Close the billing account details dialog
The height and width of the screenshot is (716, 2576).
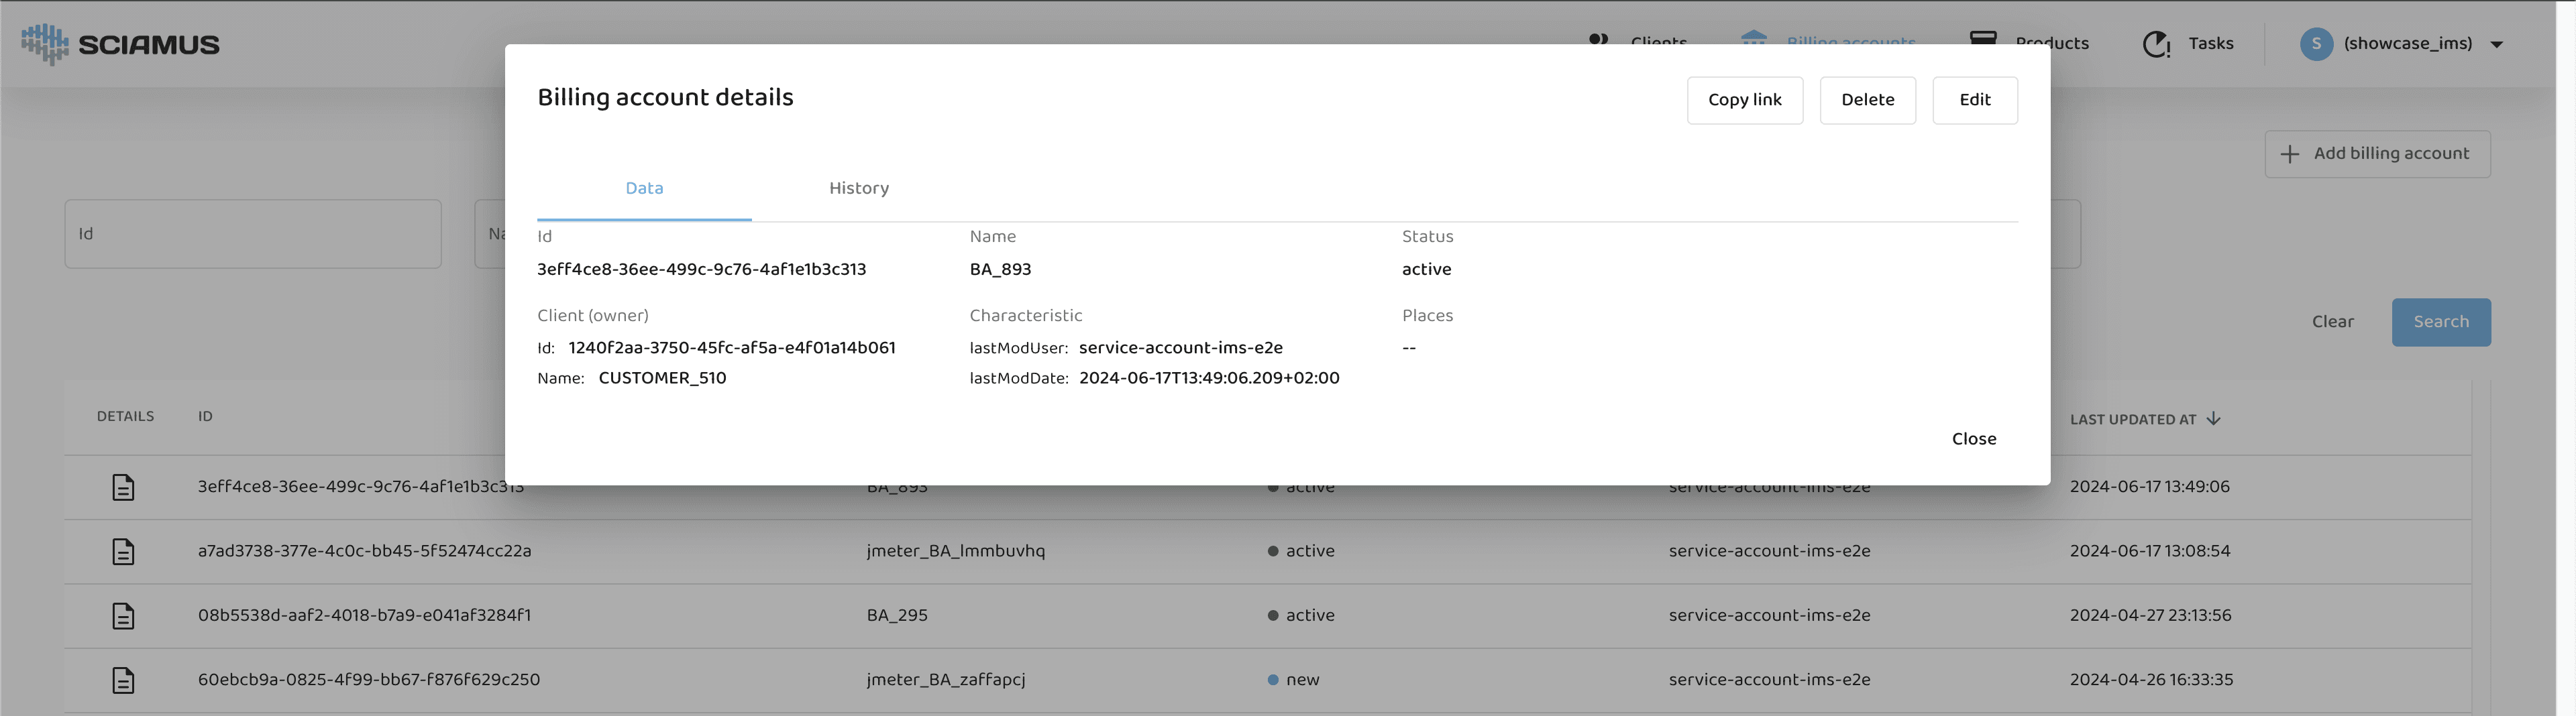click(x=1973, y=439)
